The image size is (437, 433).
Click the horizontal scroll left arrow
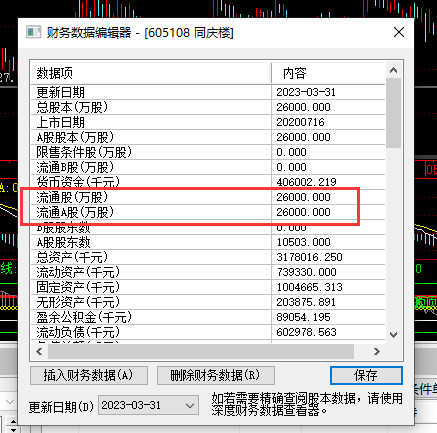(39, 351)
